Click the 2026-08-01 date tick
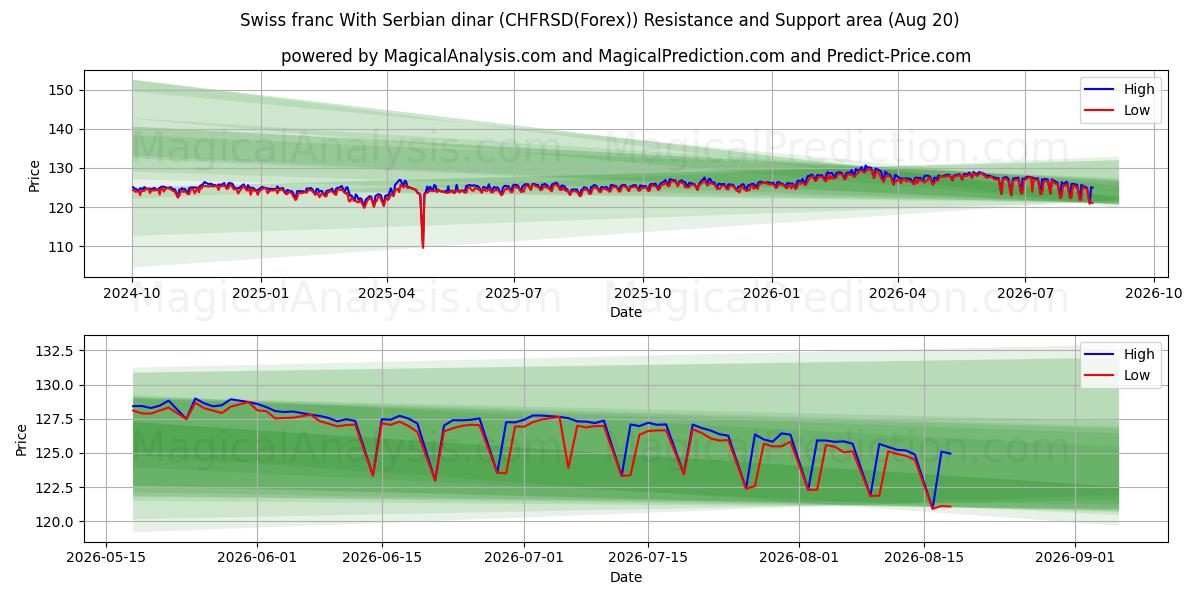Screen dimensions: 1200x600 pos(800,558)
